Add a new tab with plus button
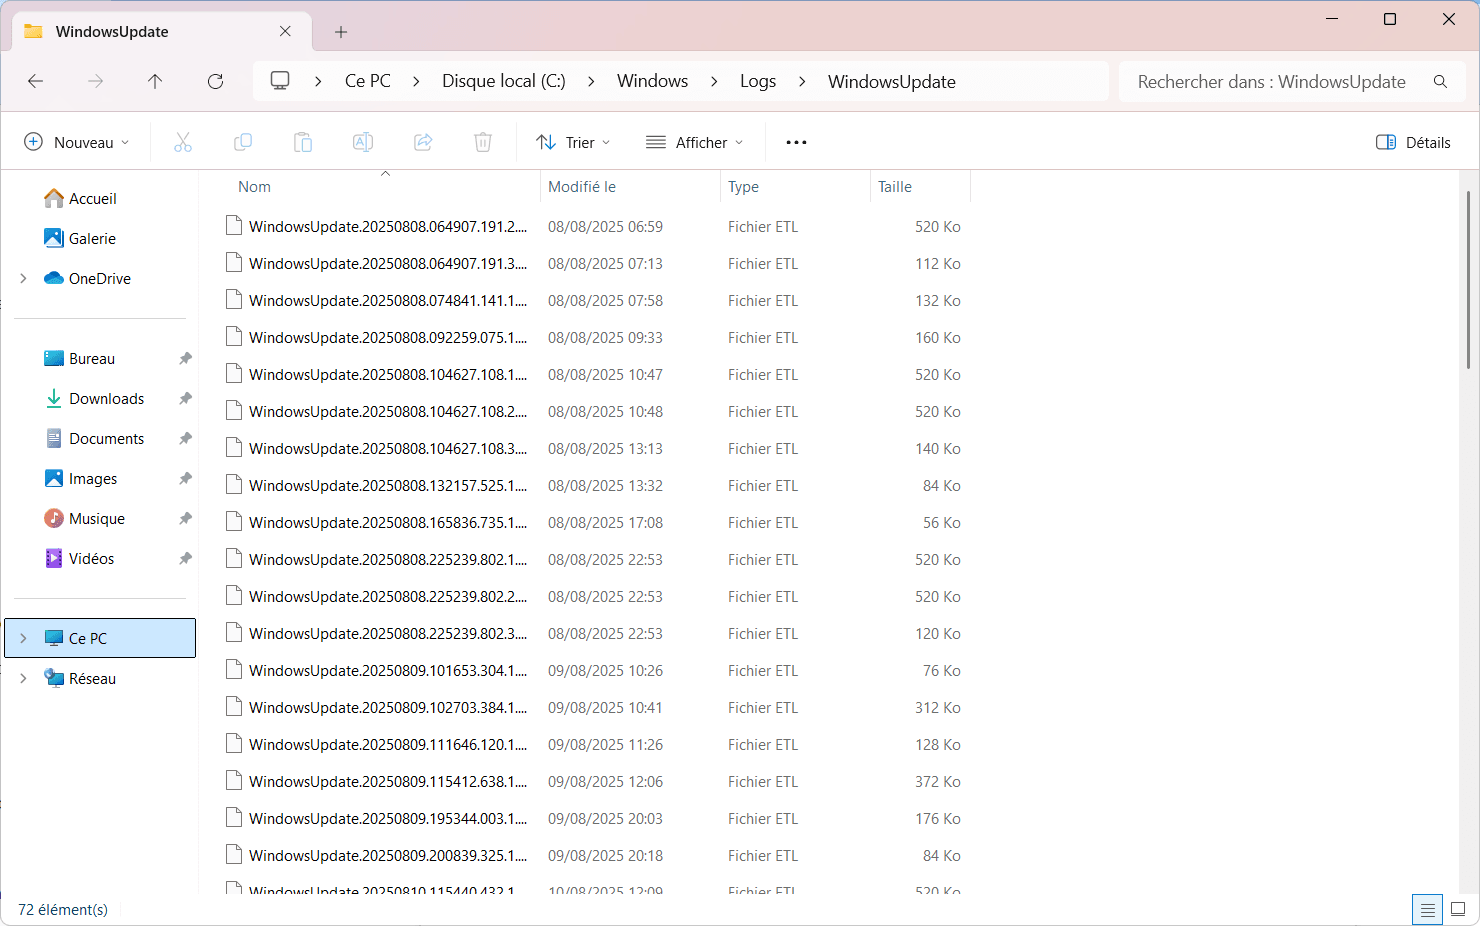Image resolution: width=1480 pixels, height=926 pixels. [341, 32]
